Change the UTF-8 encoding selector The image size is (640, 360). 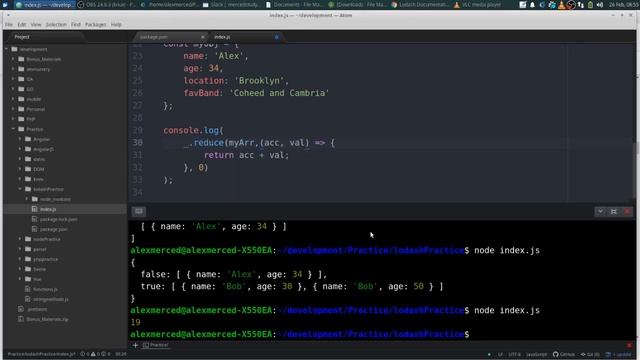point(514,354)
